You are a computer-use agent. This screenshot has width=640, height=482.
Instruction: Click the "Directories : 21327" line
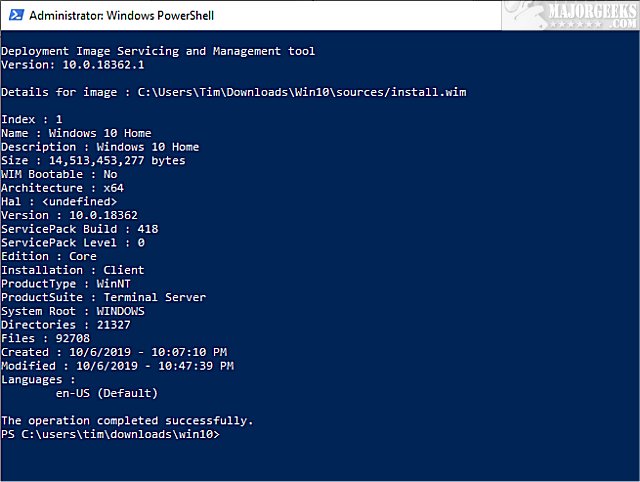[66, 325]
